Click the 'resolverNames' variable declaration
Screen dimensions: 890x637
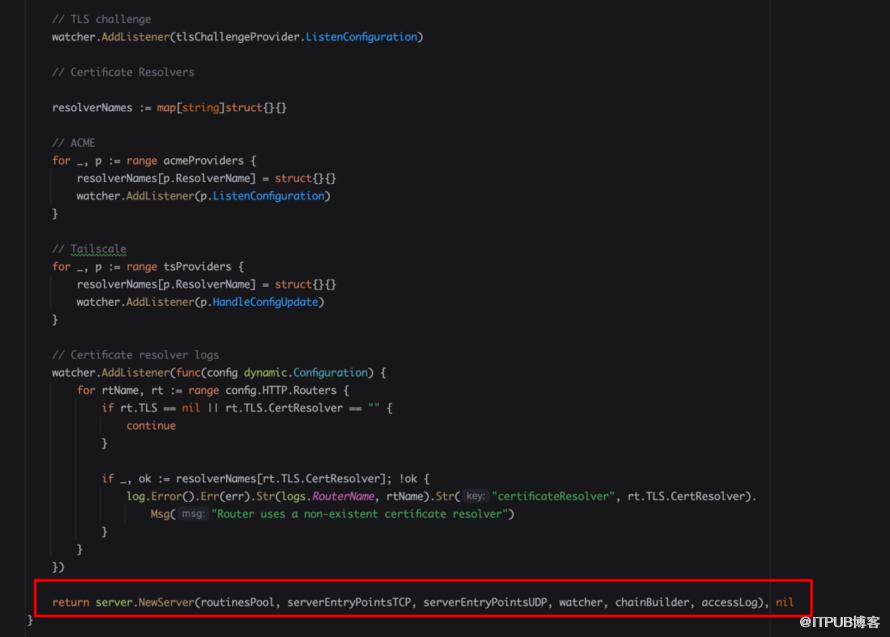(x=92, y=108)
